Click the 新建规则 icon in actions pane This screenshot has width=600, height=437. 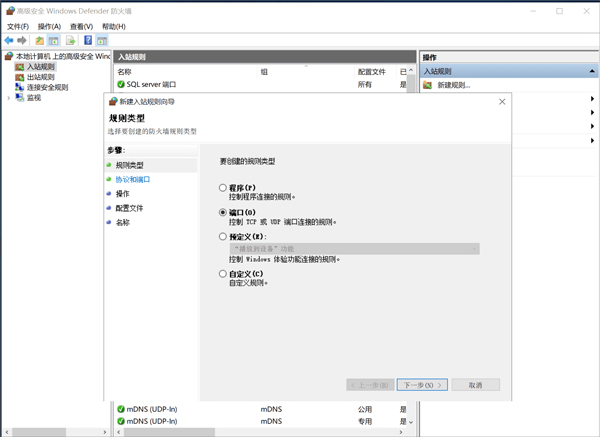(x=427, y=85)
